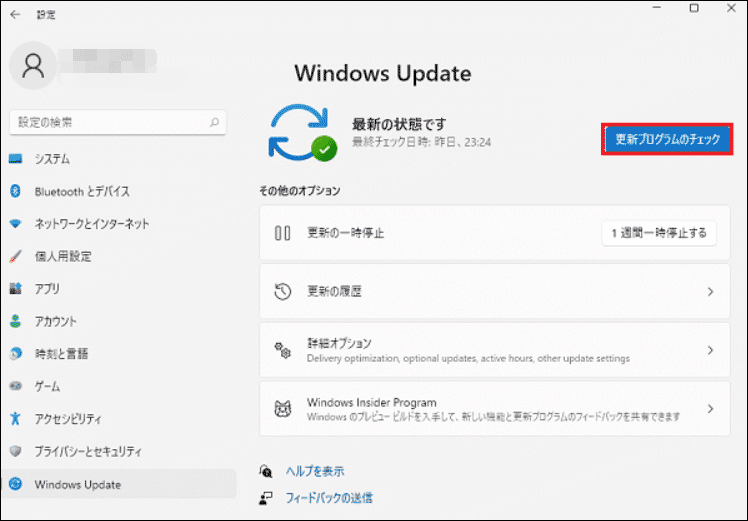Click 更新プログラムのチェック button
The image size is (748, 521).
(x=667, y=139)
